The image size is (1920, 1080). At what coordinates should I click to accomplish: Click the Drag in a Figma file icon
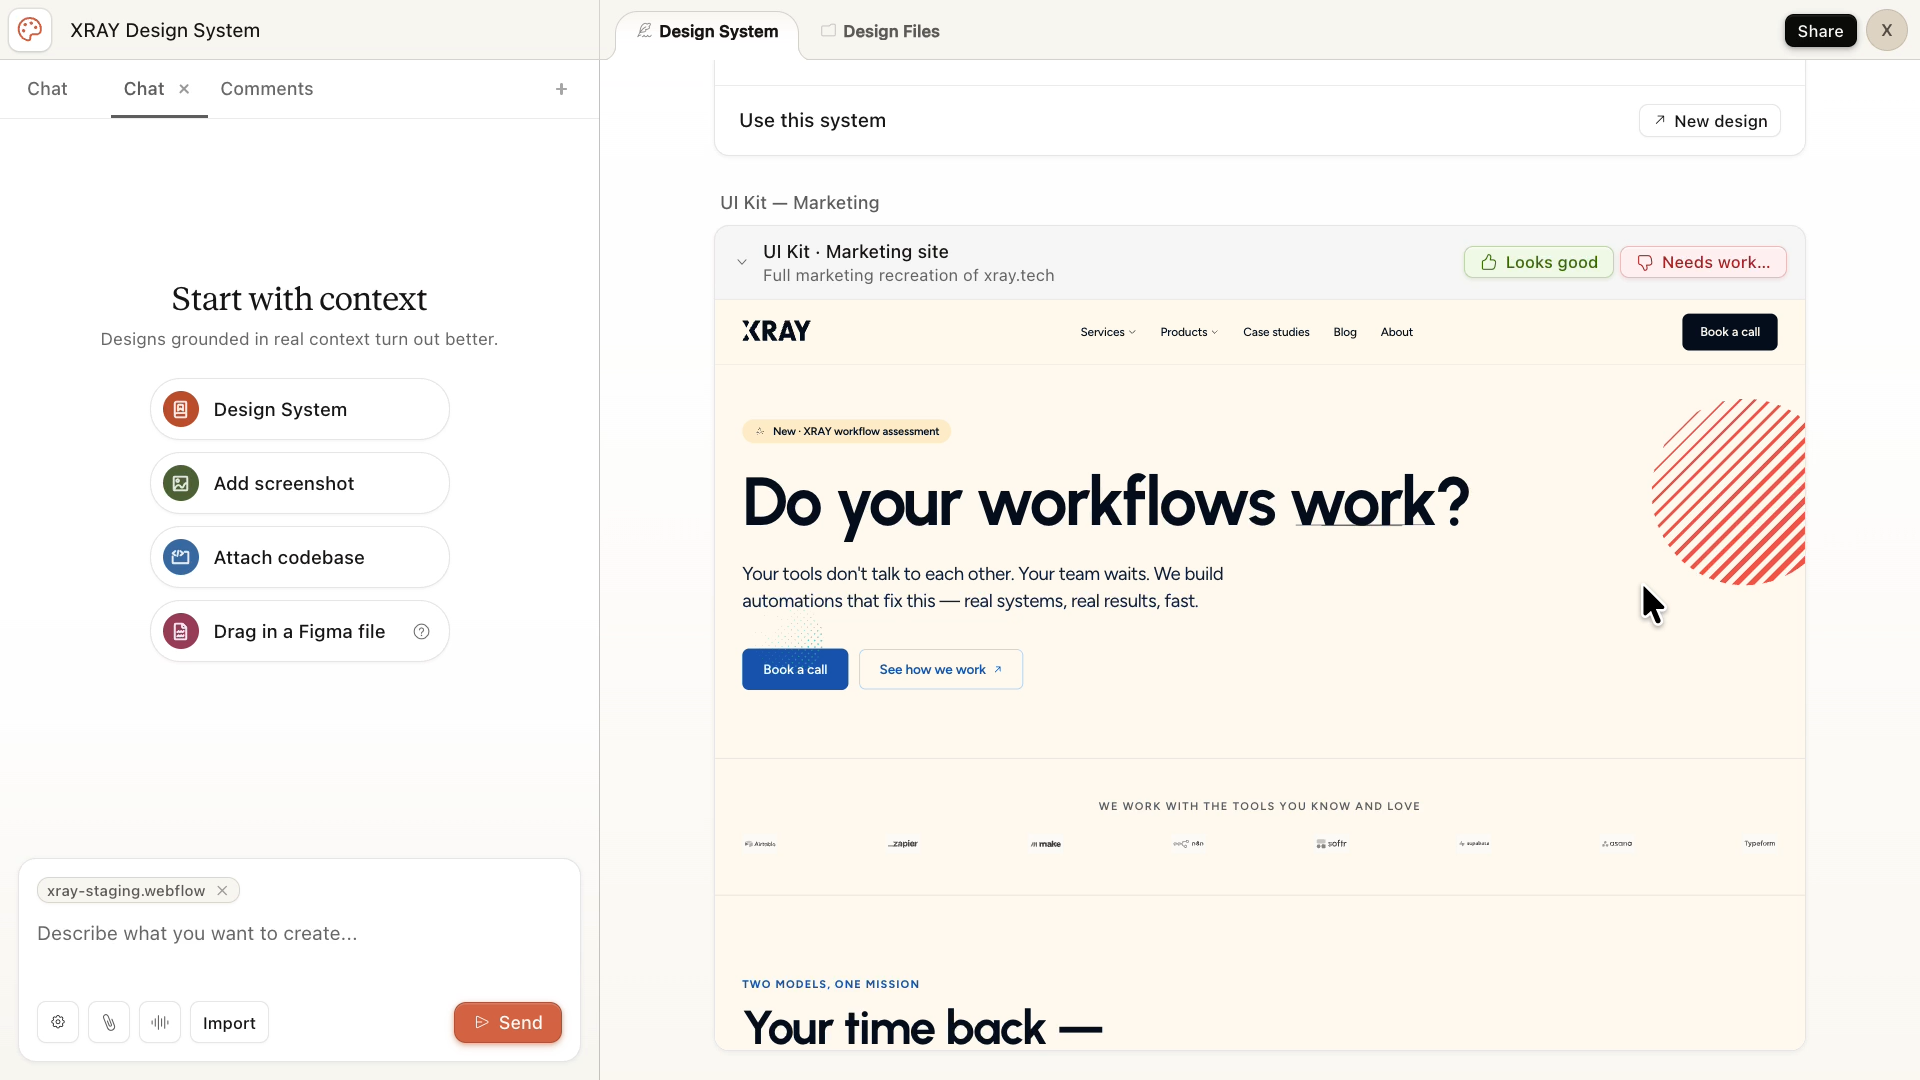coord(180,630)
